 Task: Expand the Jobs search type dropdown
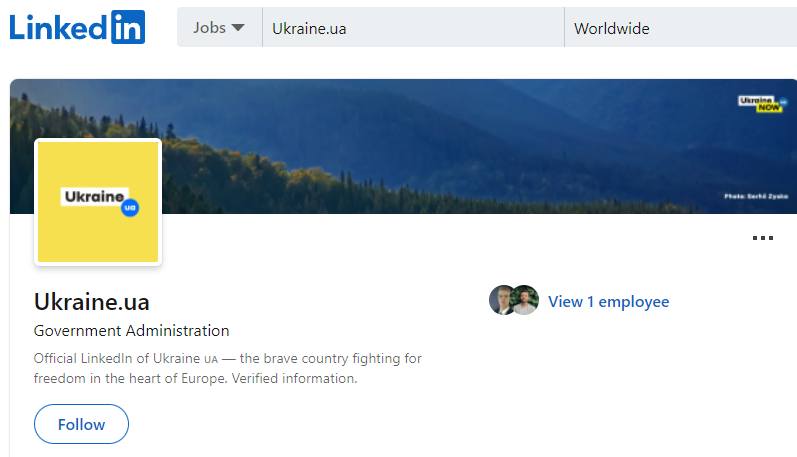click(218, 28)
